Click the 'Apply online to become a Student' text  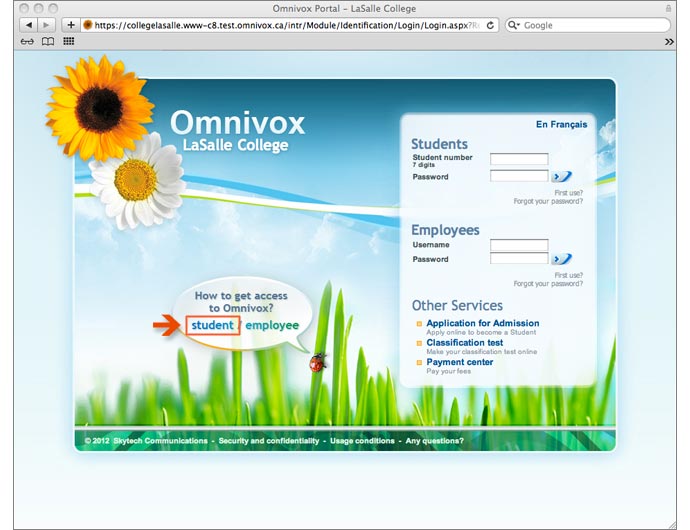[481, 332]
